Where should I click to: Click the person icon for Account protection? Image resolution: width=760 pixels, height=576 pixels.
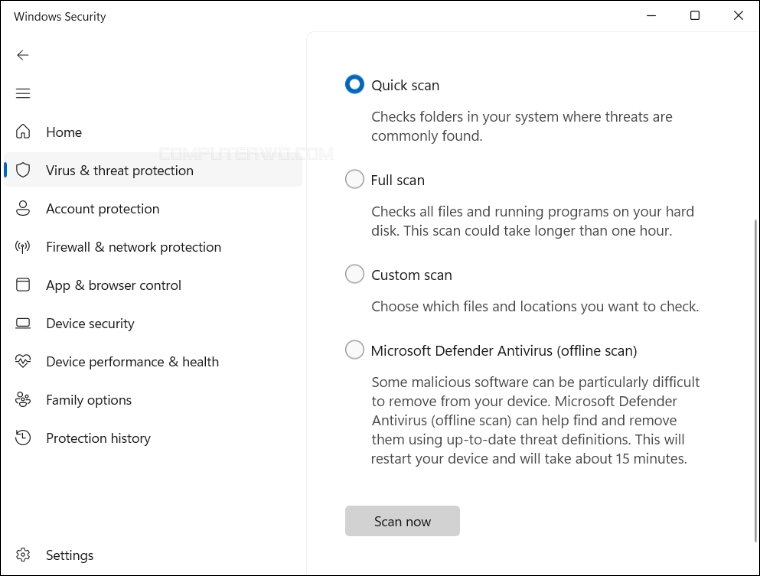coord(23,208)
